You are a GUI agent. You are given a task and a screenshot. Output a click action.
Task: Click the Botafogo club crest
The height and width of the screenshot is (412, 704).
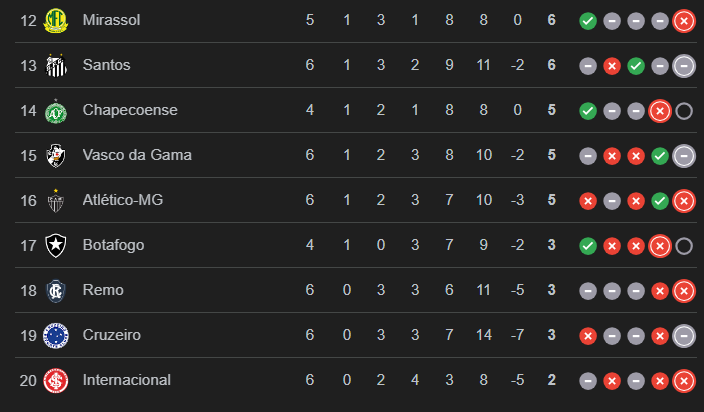pyautogui.click(x=55, y=245)
